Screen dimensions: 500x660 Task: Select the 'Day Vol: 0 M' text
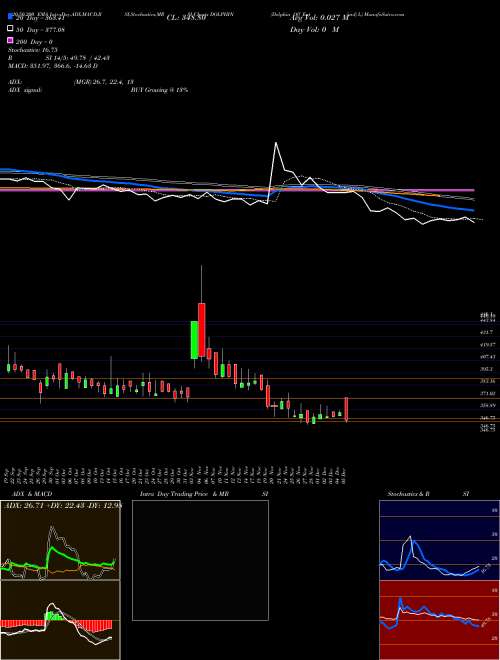[314, 29]
